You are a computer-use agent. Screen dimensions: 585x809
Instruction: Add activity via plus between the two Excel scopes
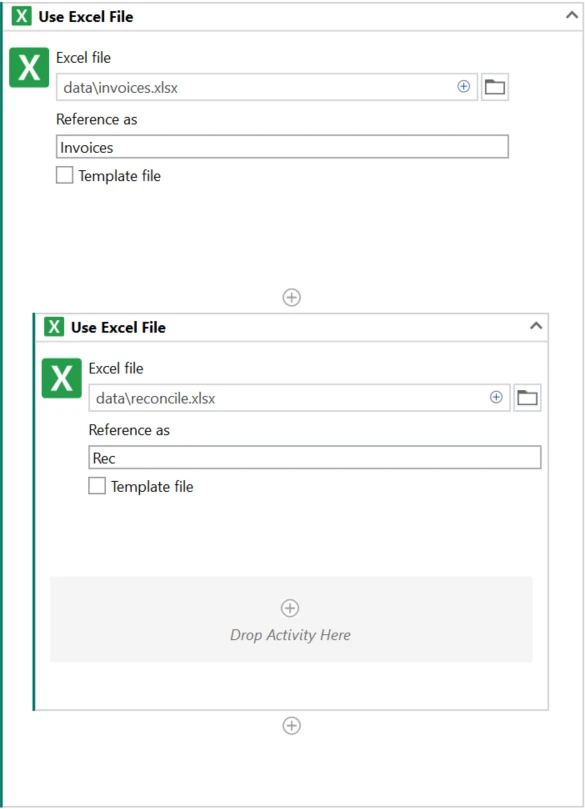(x=291, y=297)
